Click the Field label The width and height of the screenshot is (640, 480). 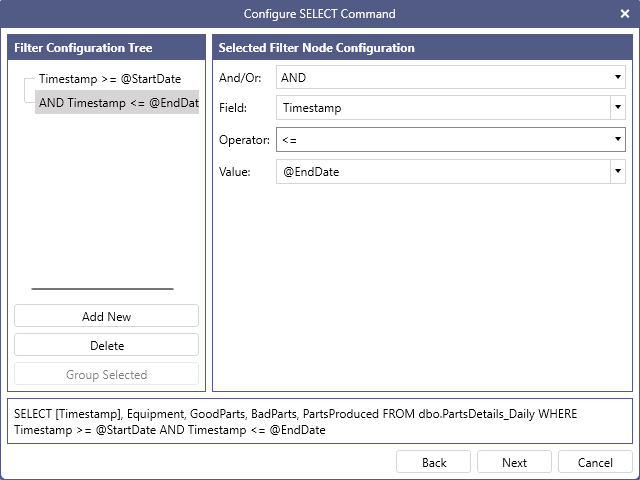click(233, 108)
